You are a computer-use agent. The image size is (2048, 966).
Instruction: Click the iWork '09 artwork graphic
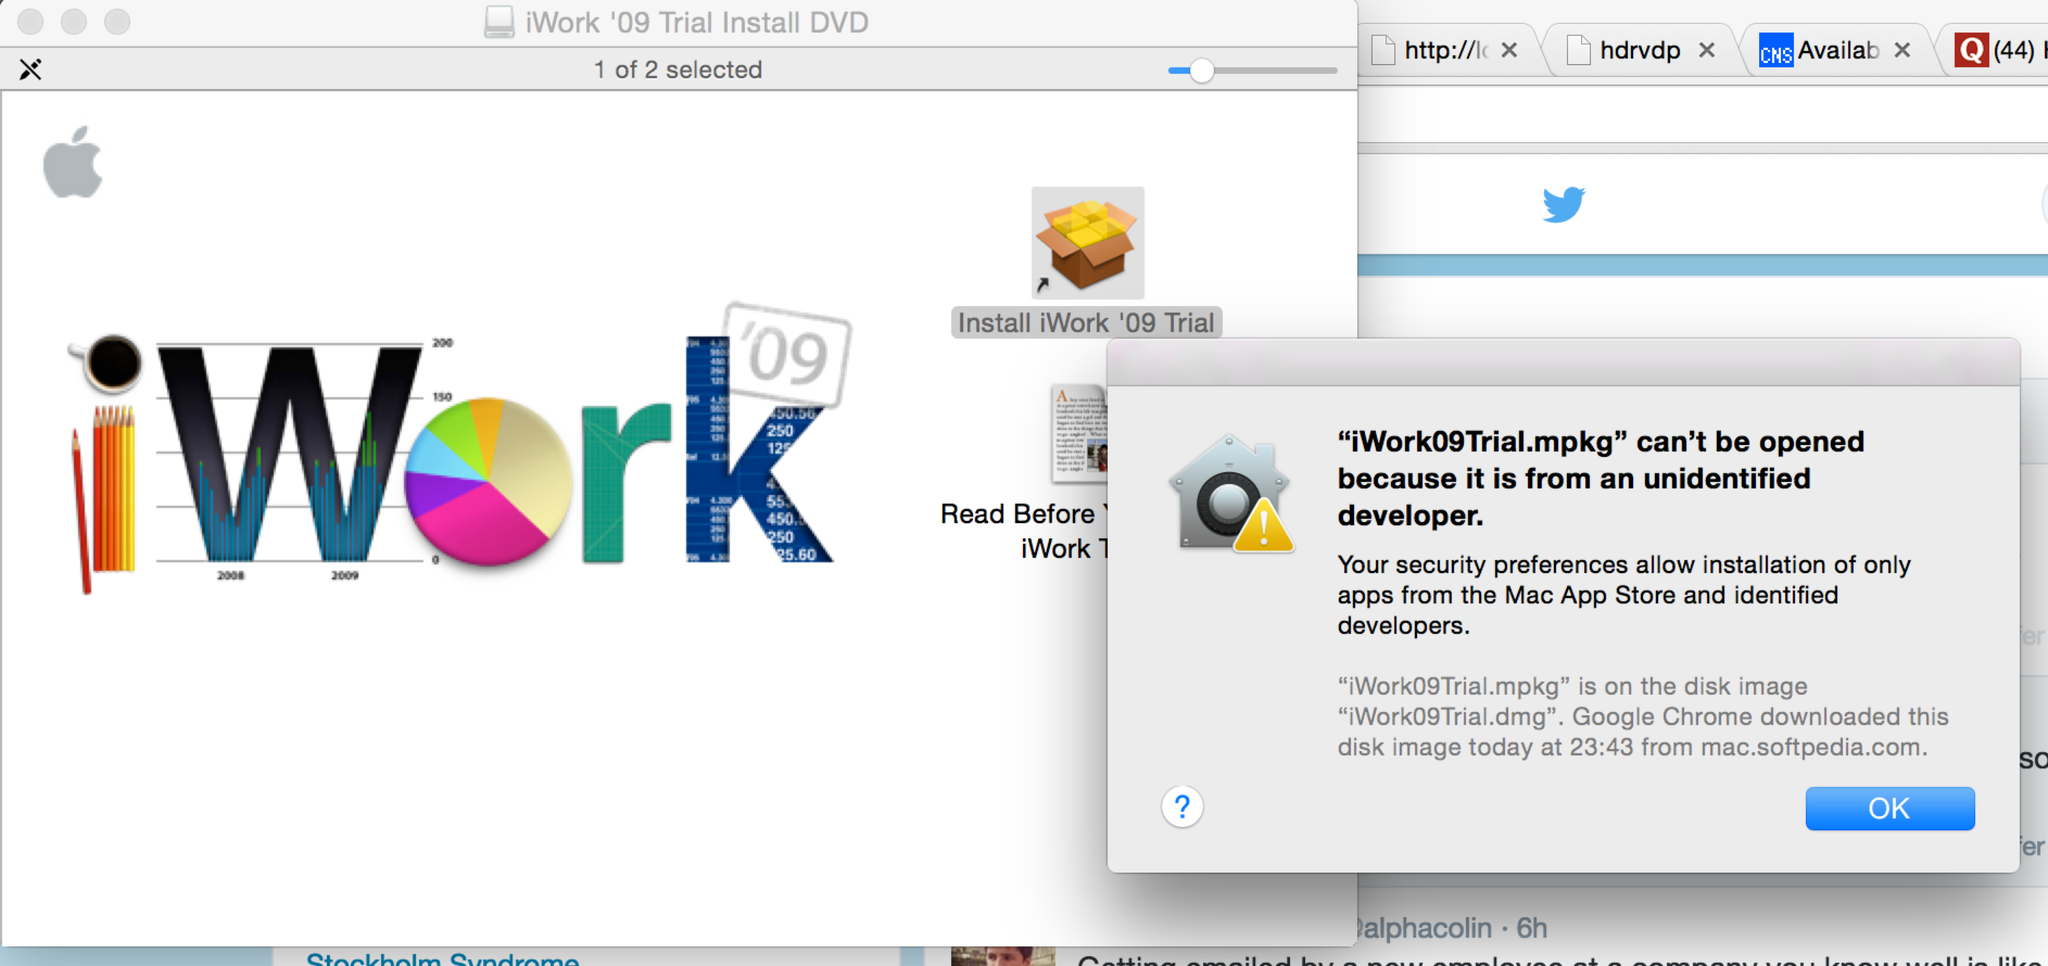(459, 449)
